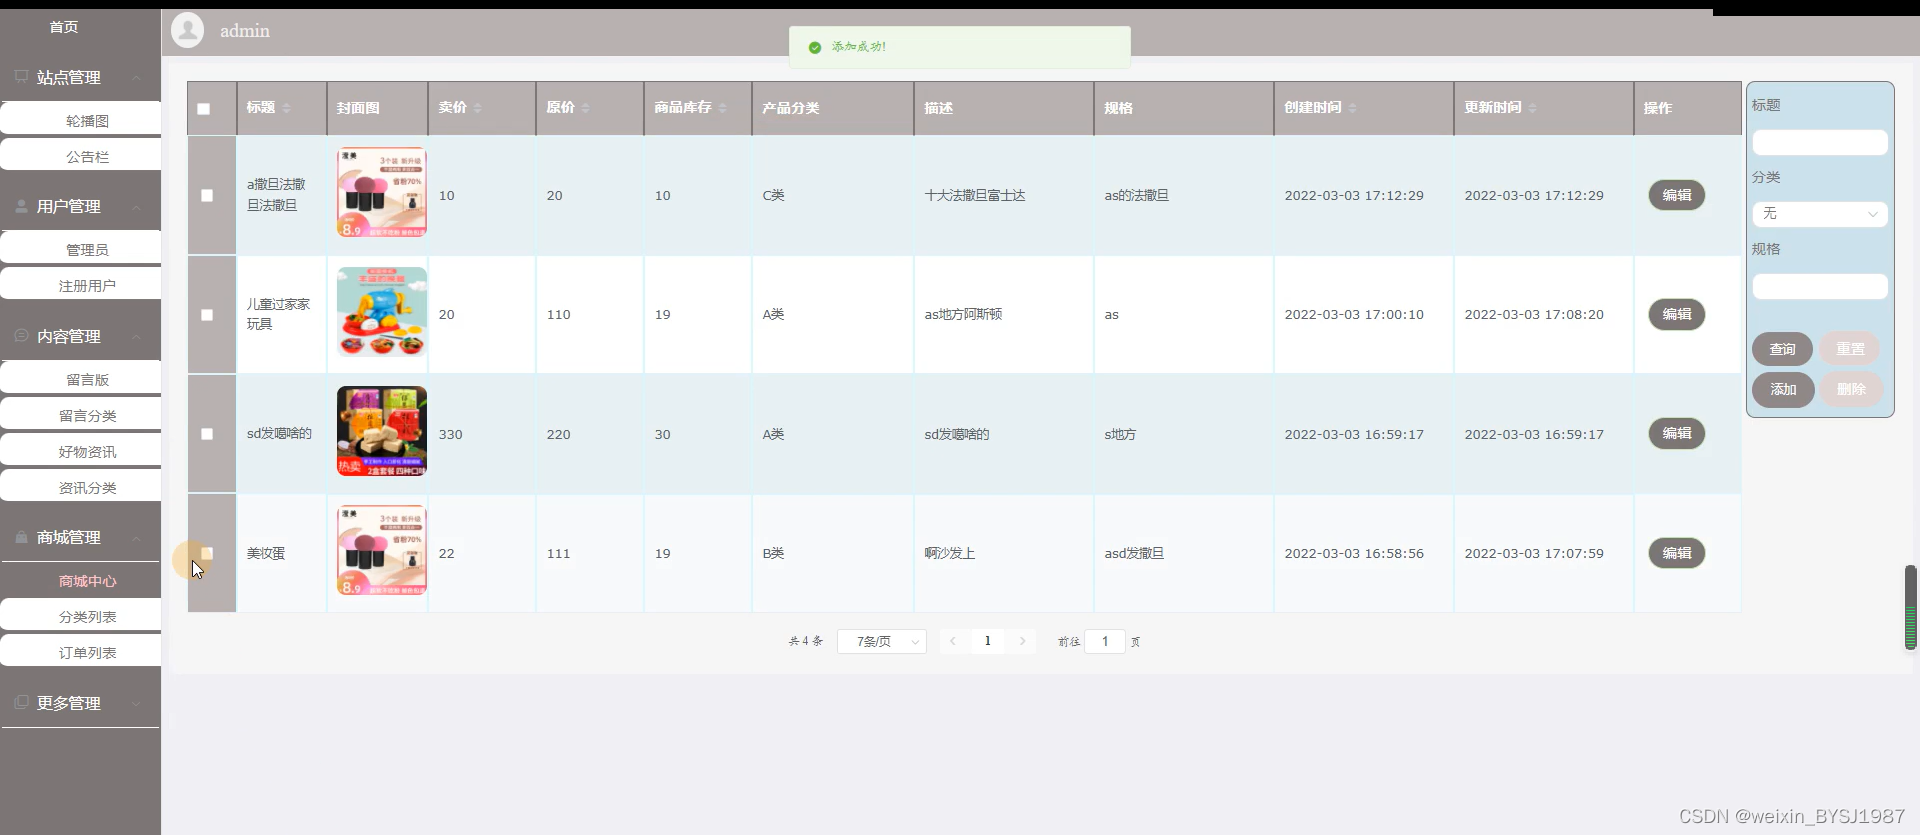Click the 标题 filter input field
Screen dimensions: 1920x835
pos(1820,142)
